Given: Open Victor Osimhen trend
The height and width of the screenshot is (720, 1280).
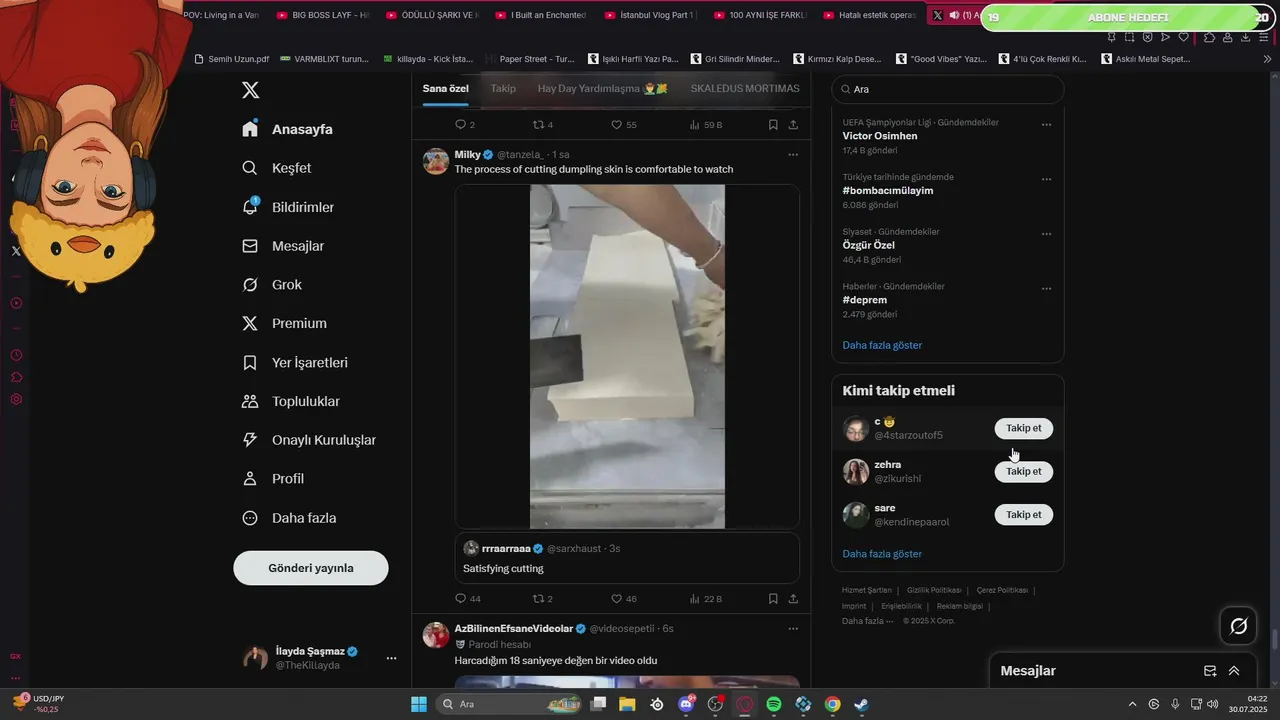Looking at the screenshot, I should click(x=880, y=136).
